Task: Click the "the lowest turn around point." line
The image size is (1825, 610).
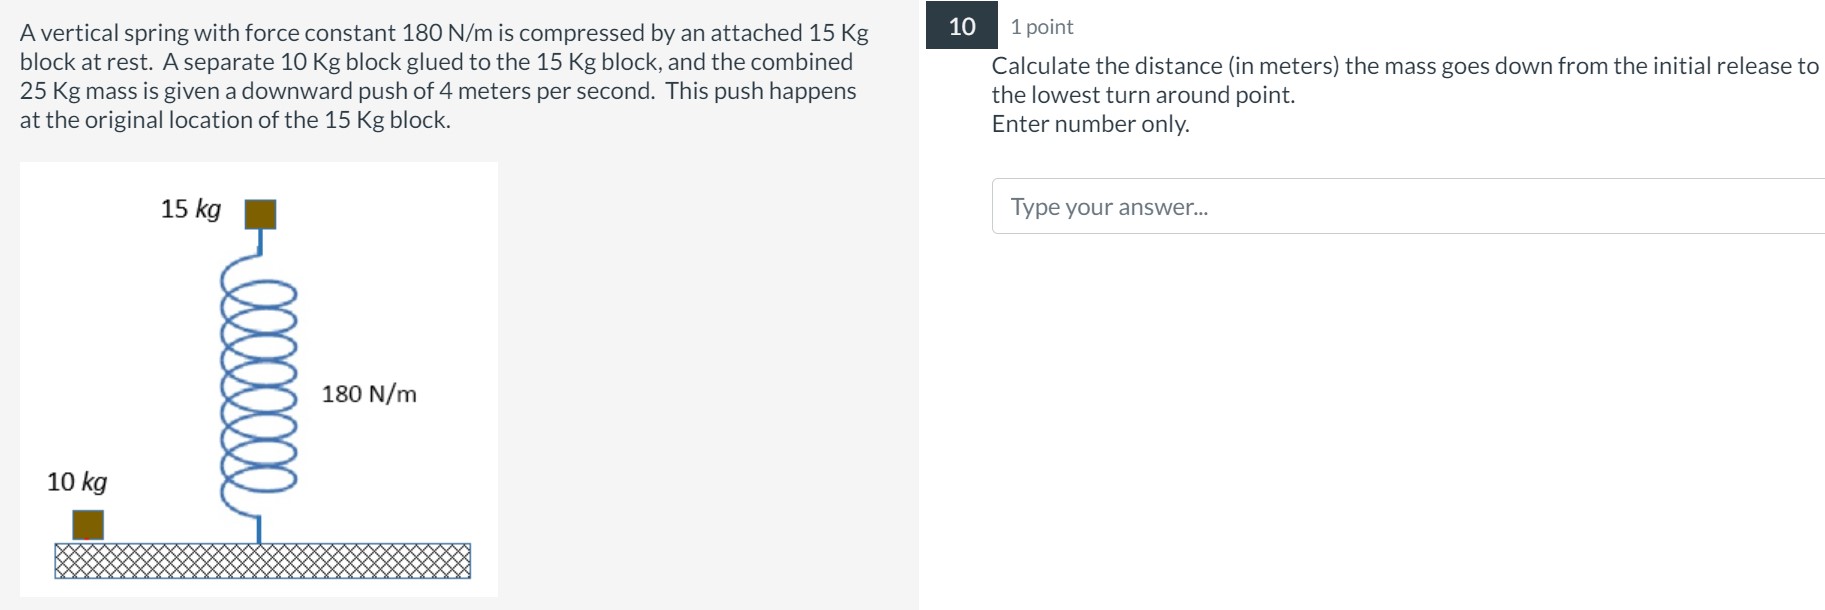Action: (x=1143, y=95)
